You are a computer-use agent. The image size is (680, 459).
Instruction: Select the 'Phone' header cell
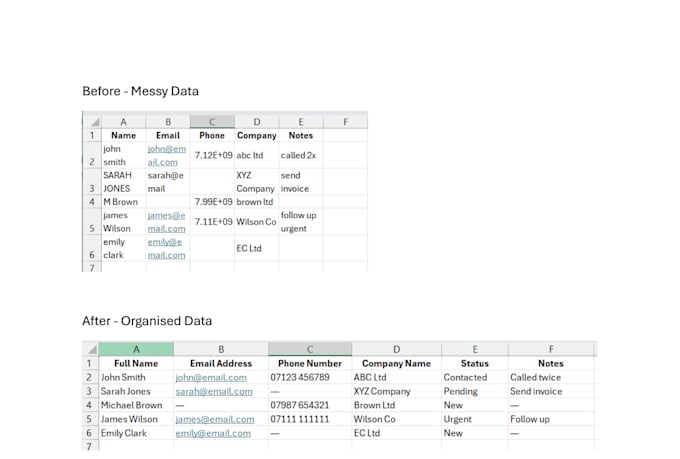pyautogui.click(x=212, y=135)
